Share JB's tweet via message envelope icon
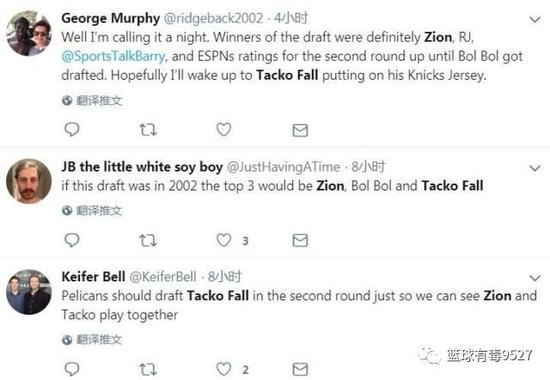 click(300, 240)
